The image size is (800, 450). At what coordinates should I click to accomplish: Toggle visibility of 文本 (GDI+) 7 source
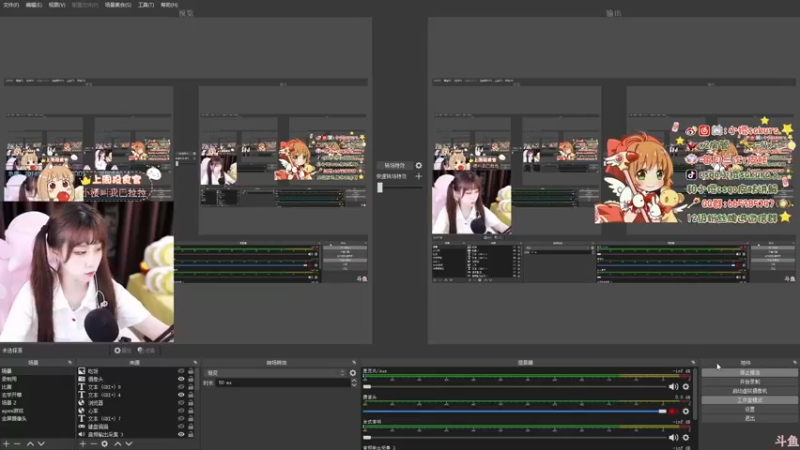pyautogui.click(x=181, y=418)
